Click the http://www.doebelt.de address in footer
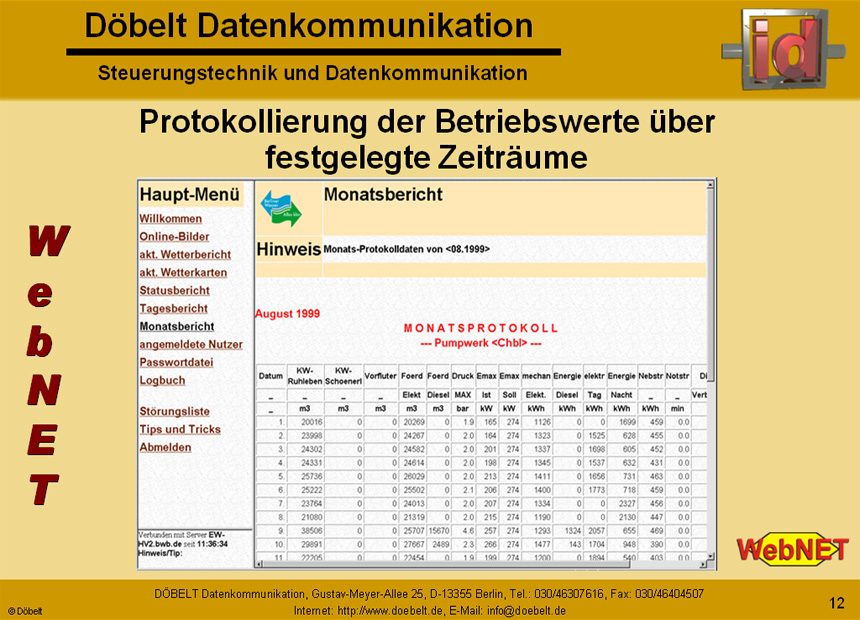 tap(391, 611)
